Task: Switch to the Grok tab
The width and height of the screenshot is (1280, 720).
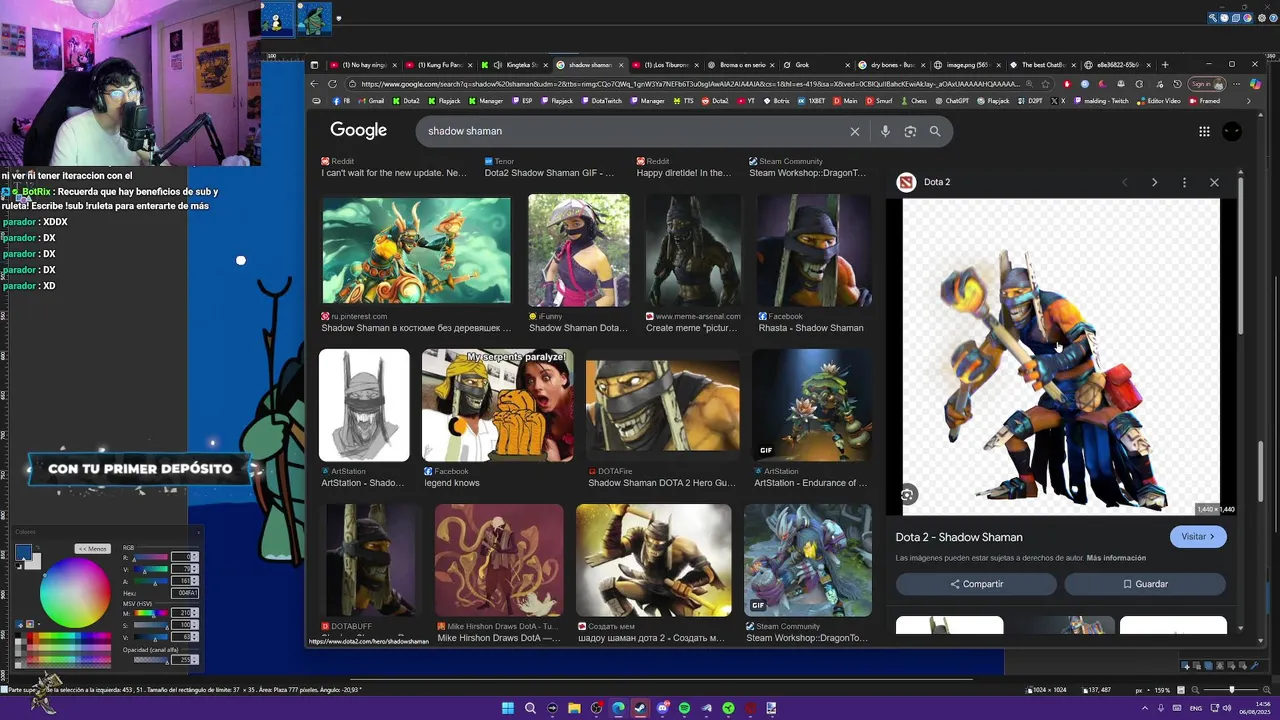Action: click(x=815, y=65)
